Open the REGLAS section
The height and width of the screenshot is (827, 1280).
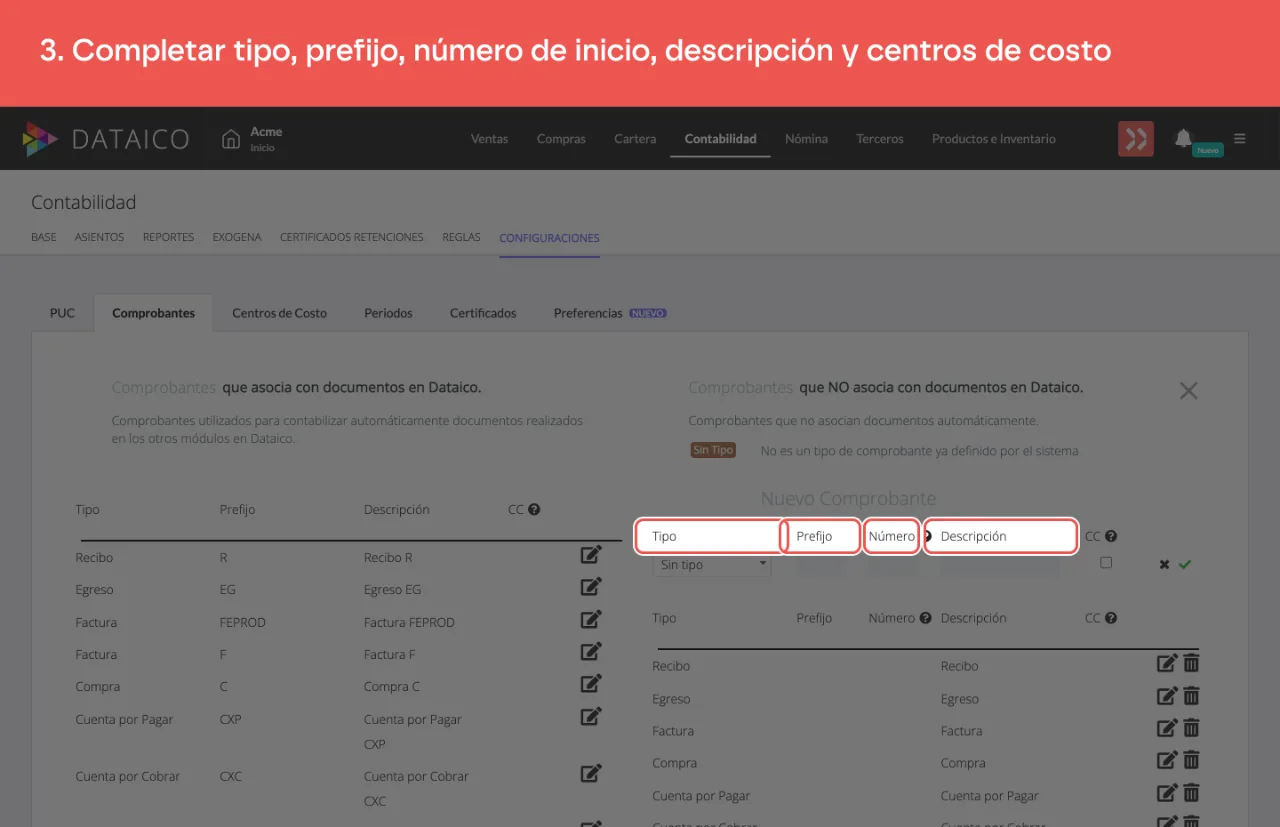461,238
